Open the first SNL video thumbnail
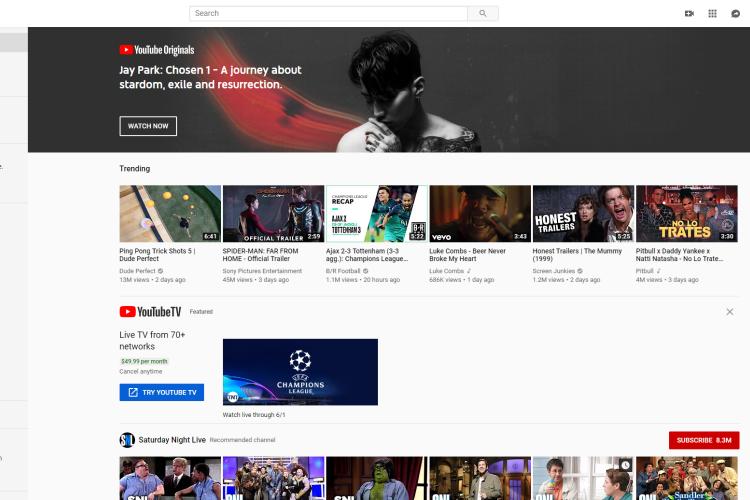Viewport: 750px width, 500px height. [170, 478]
